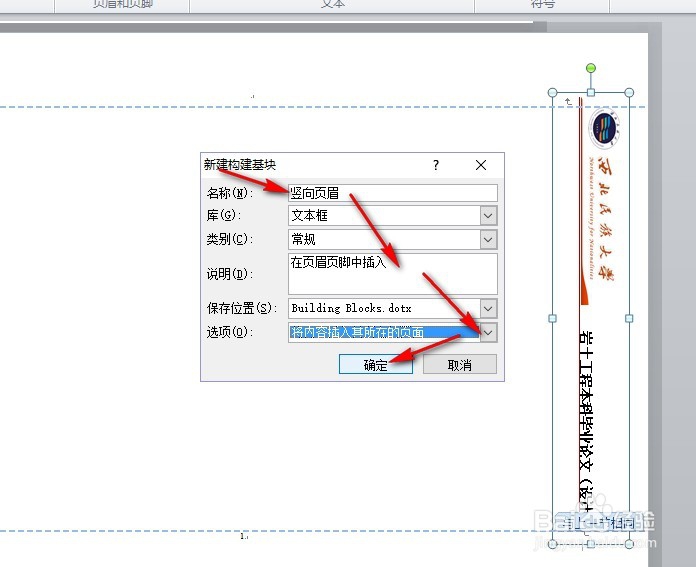696x567 pixels.
Task: Open the 库 gallery dropdown arrow
Action: click(488, 216)
